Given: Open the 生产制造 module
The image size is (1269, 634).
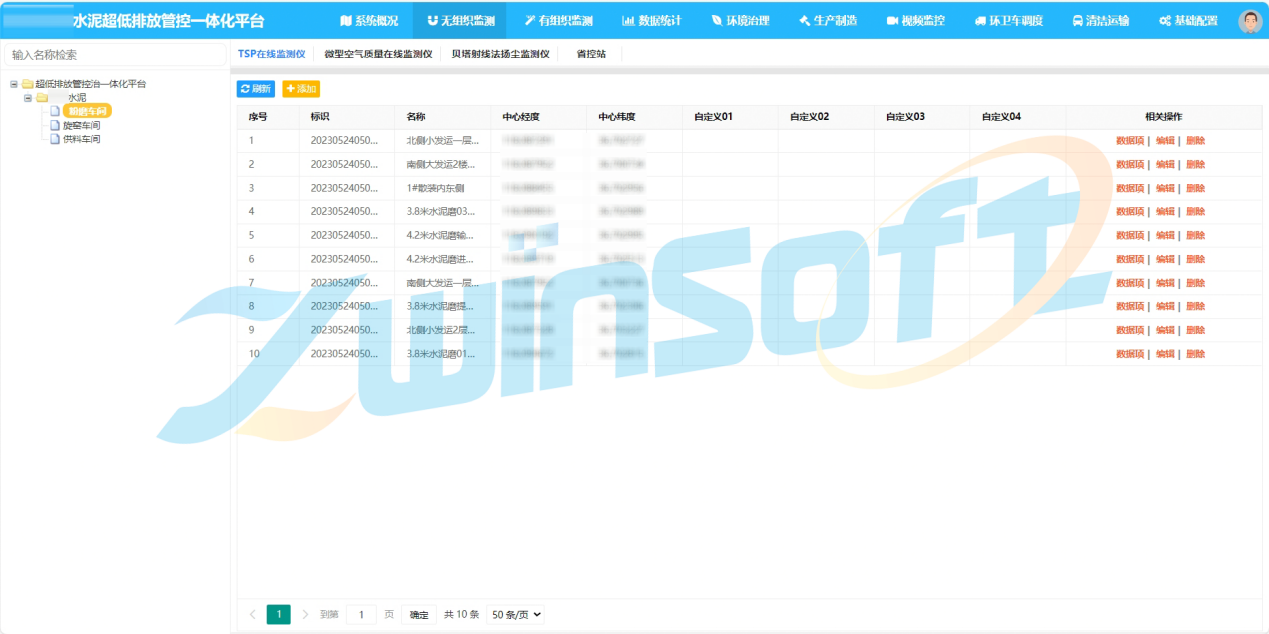Looking at the screenshot, I should point(828,20).
